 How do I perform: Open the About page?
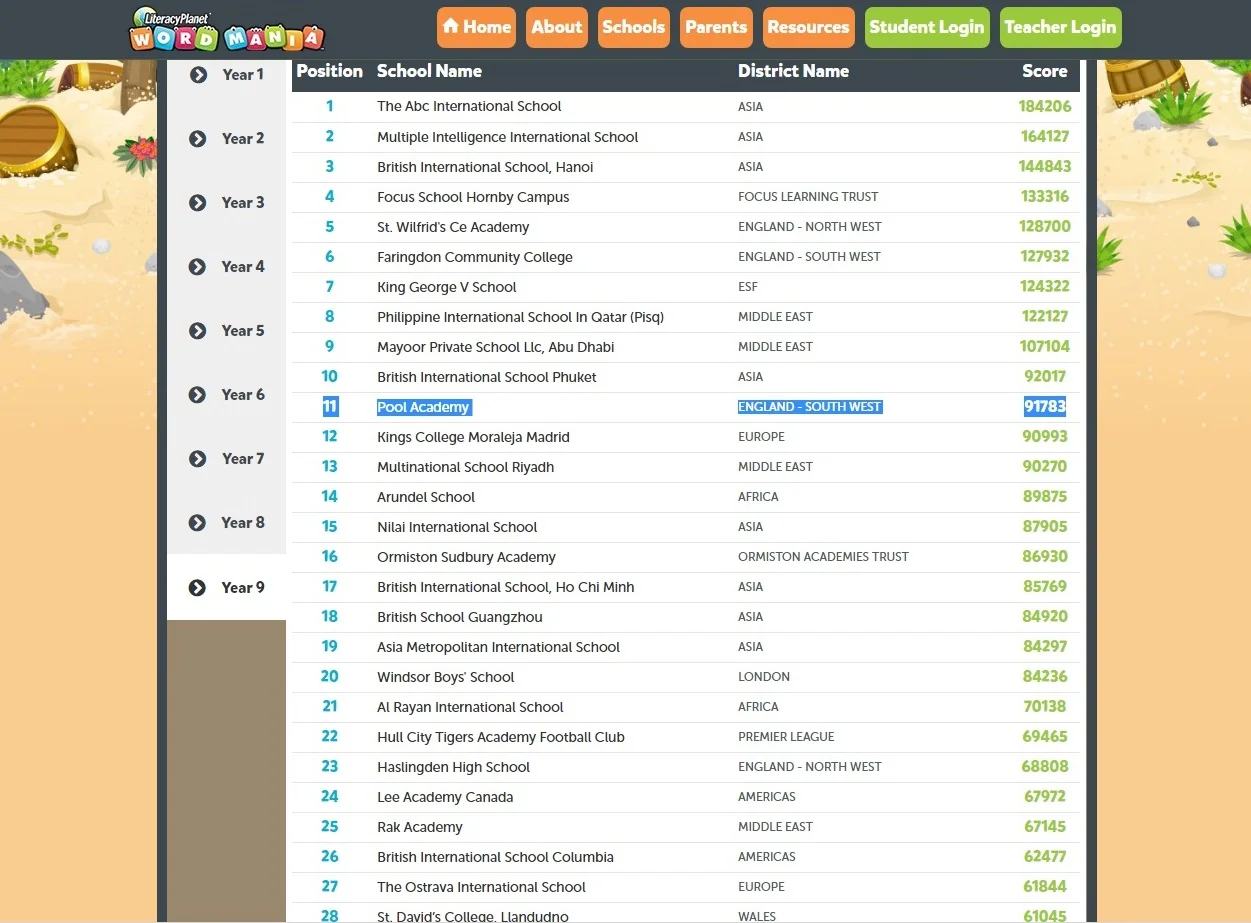click(556, 27)
